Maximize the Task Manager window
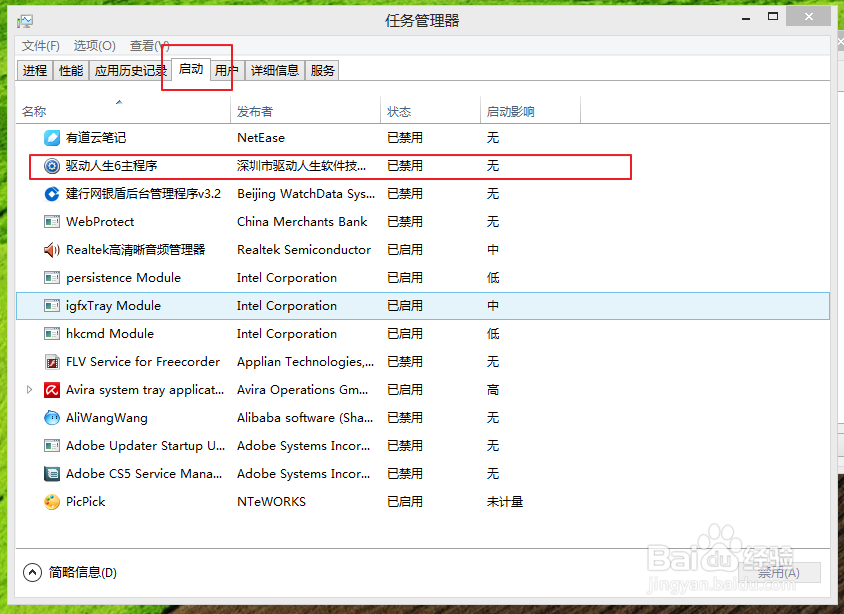Viewport: 844px width, 614px height. 773,17
